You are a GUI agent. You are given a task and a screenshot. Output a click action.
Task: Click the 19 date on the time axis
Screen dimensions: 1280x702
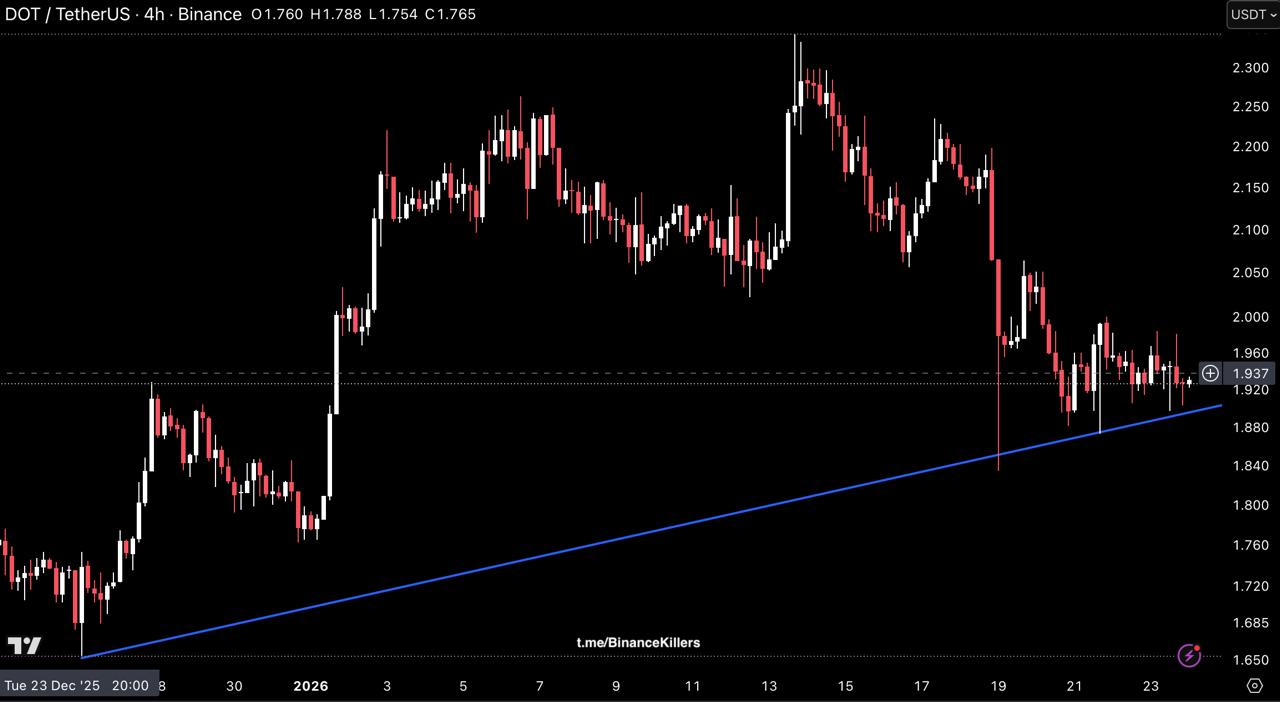point(998,686)
